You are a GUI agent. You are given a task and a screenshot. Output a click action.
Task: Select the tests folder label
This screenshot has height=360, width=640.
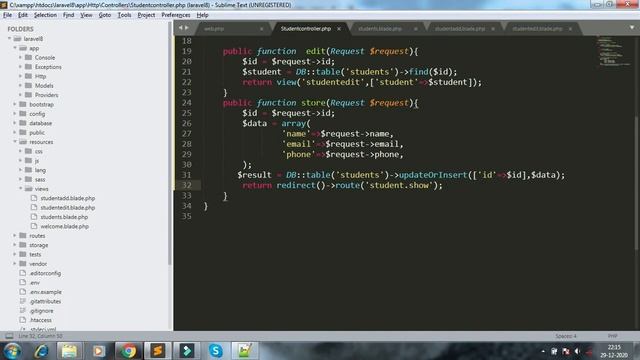coord(35,254)
